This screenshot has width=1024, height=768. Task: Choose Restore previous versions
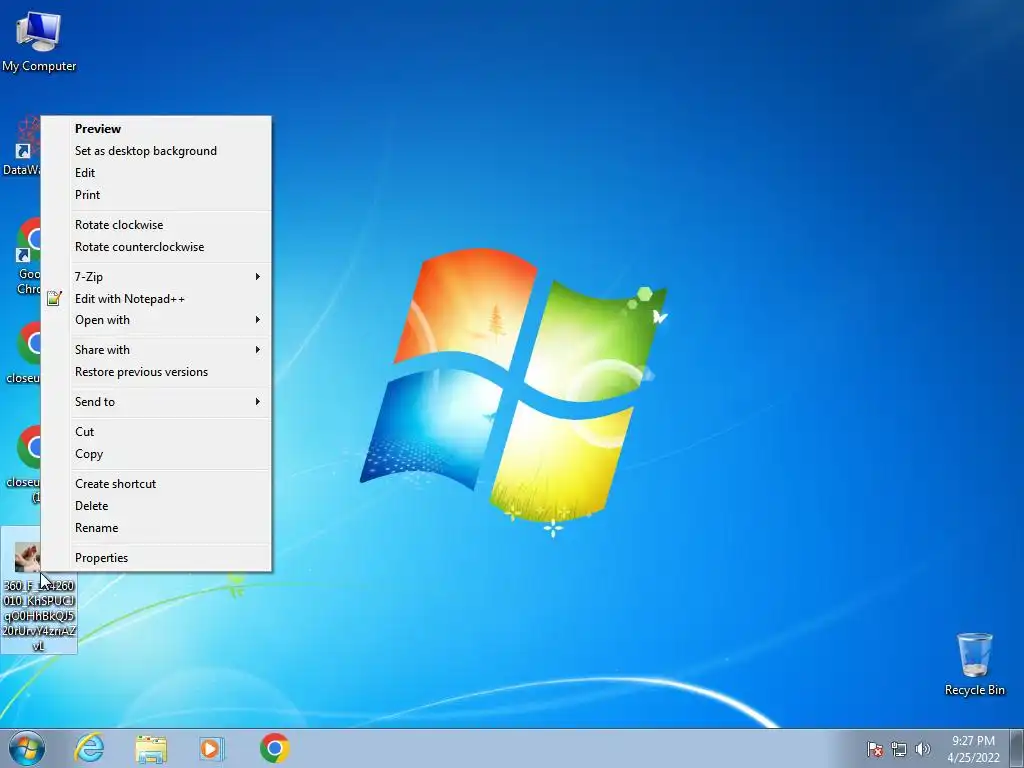156,372
